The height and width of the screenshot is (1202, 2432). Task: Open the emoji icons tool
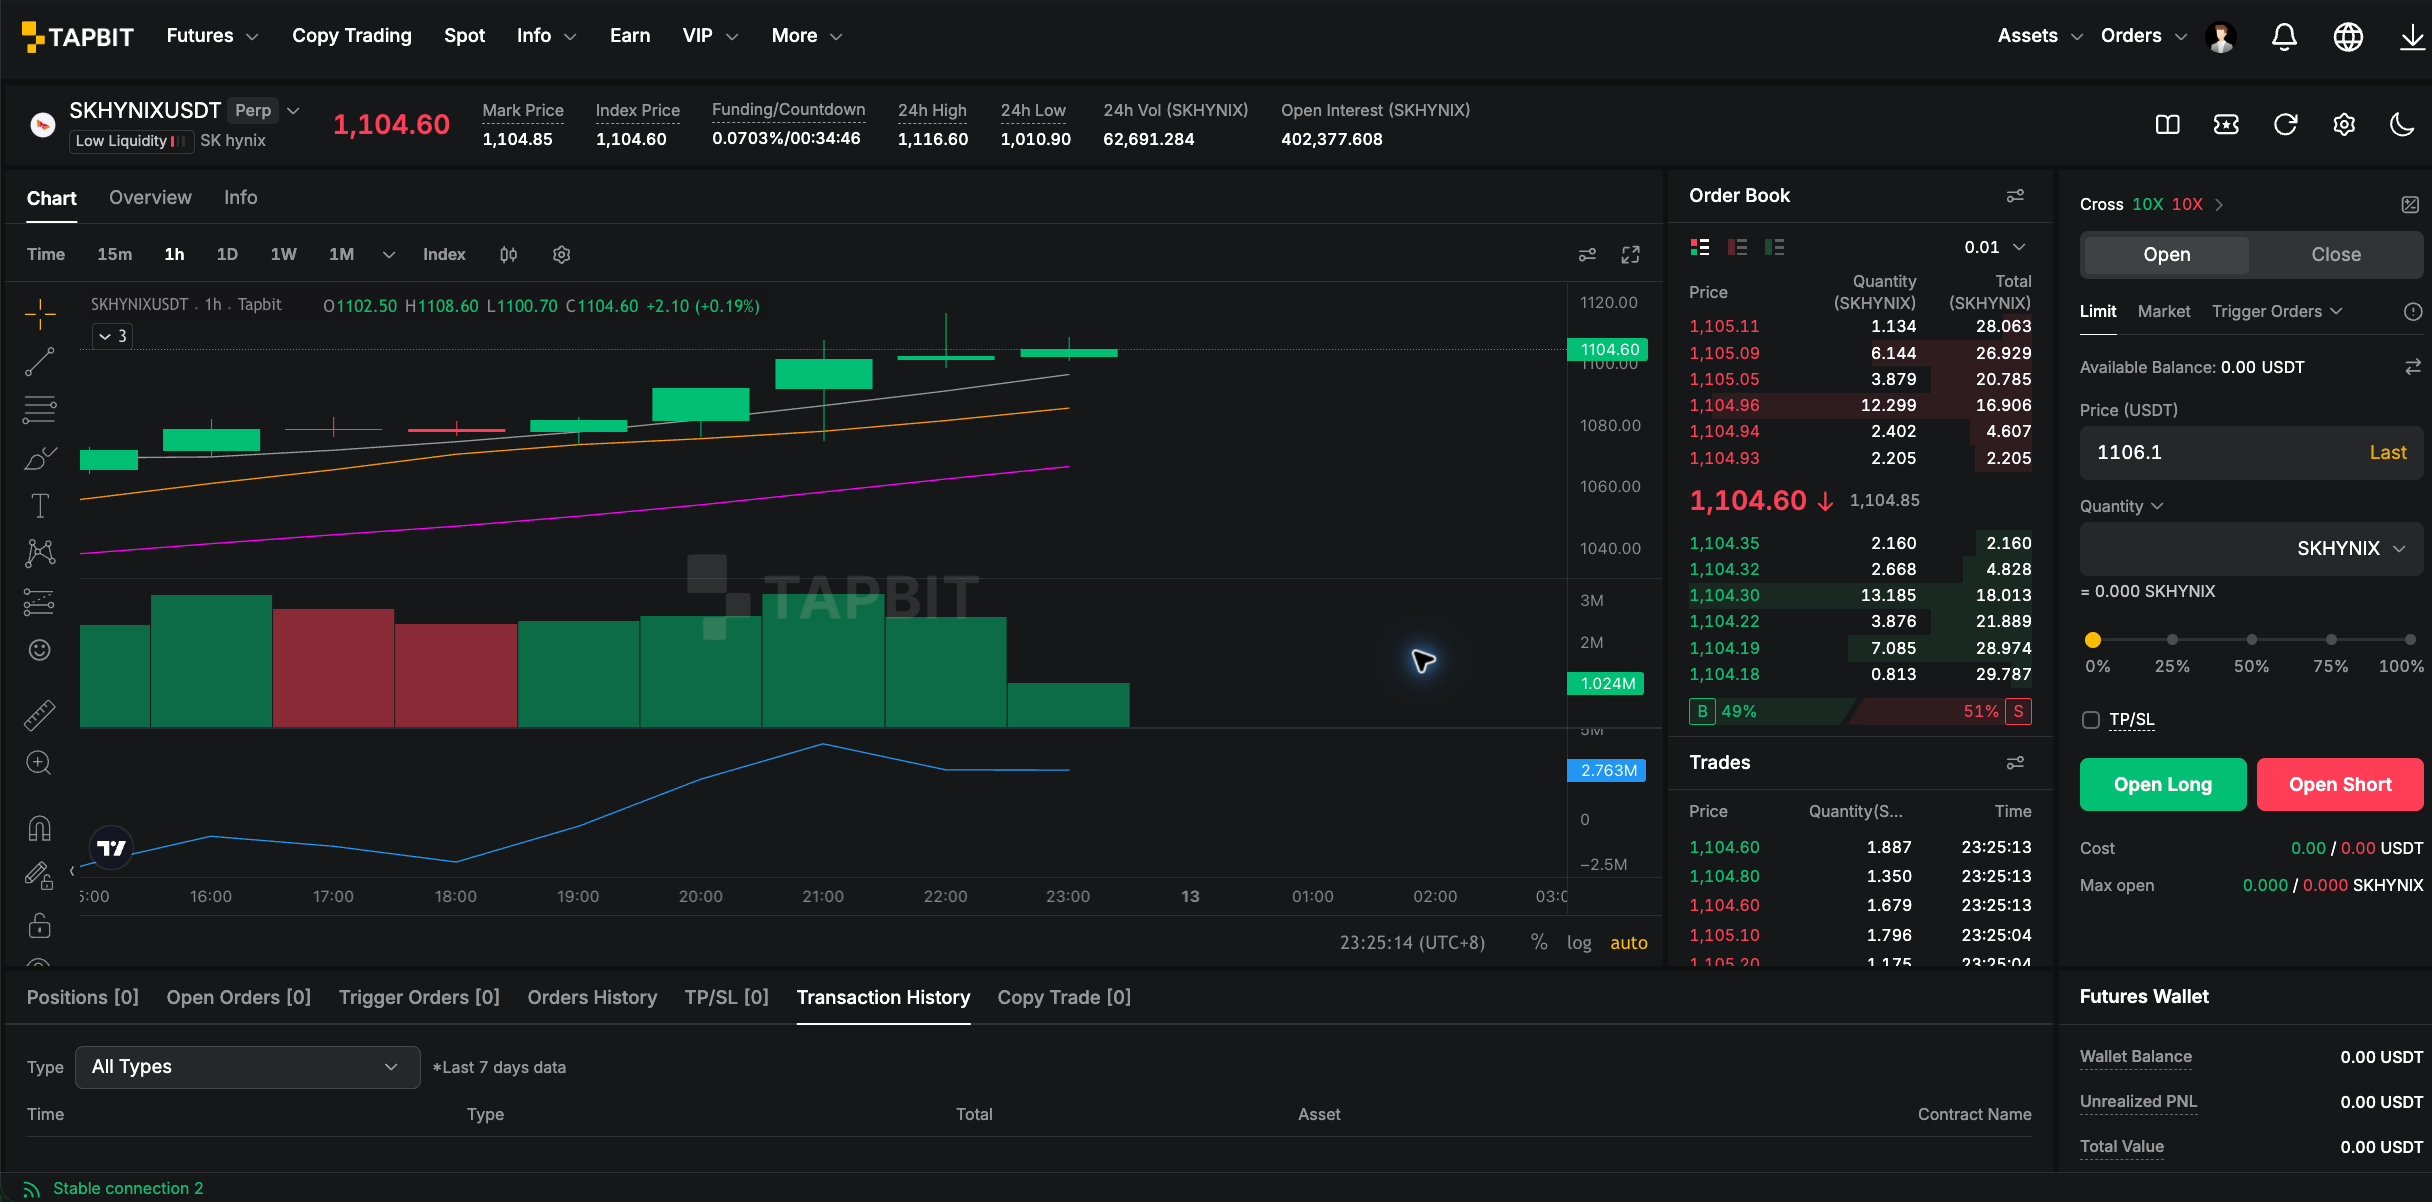(40, 650)
